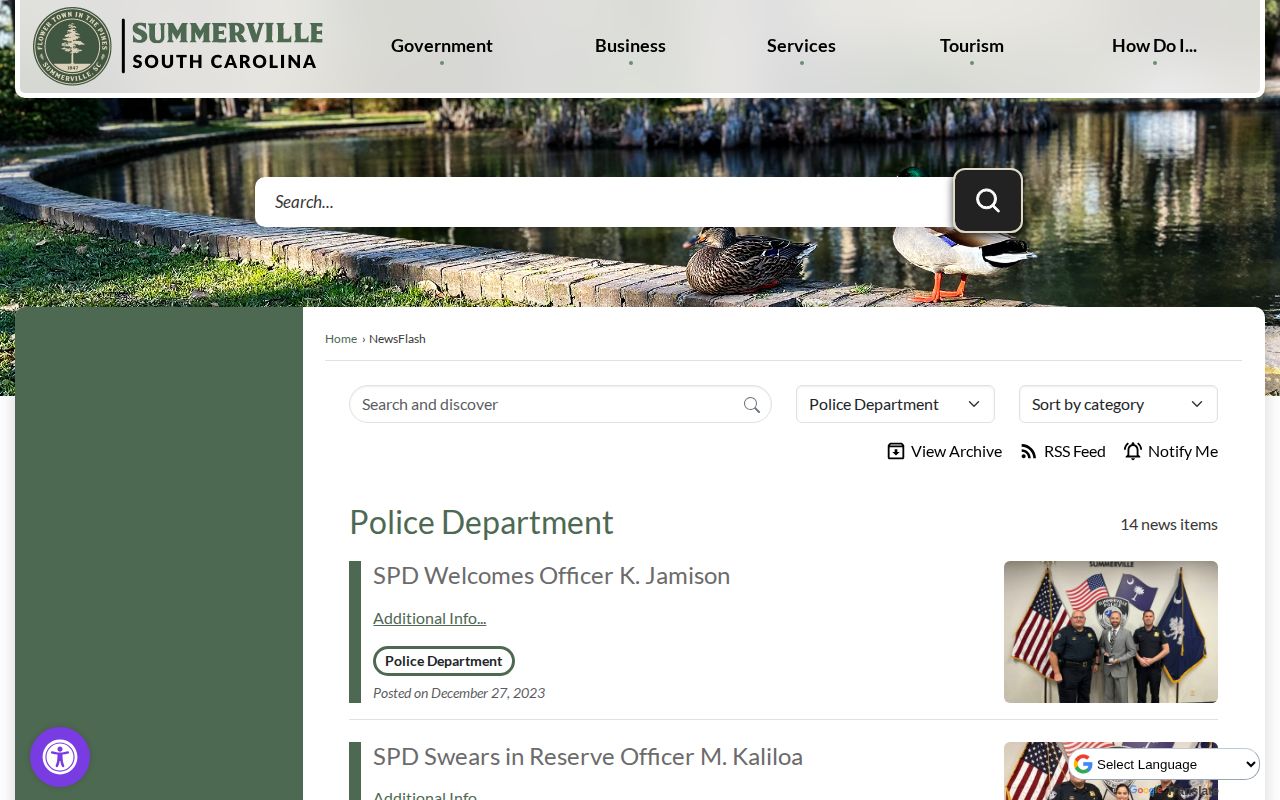Click the Police Department category tag
Screen dimensions: 1280x800
click(x=444, y=661)
